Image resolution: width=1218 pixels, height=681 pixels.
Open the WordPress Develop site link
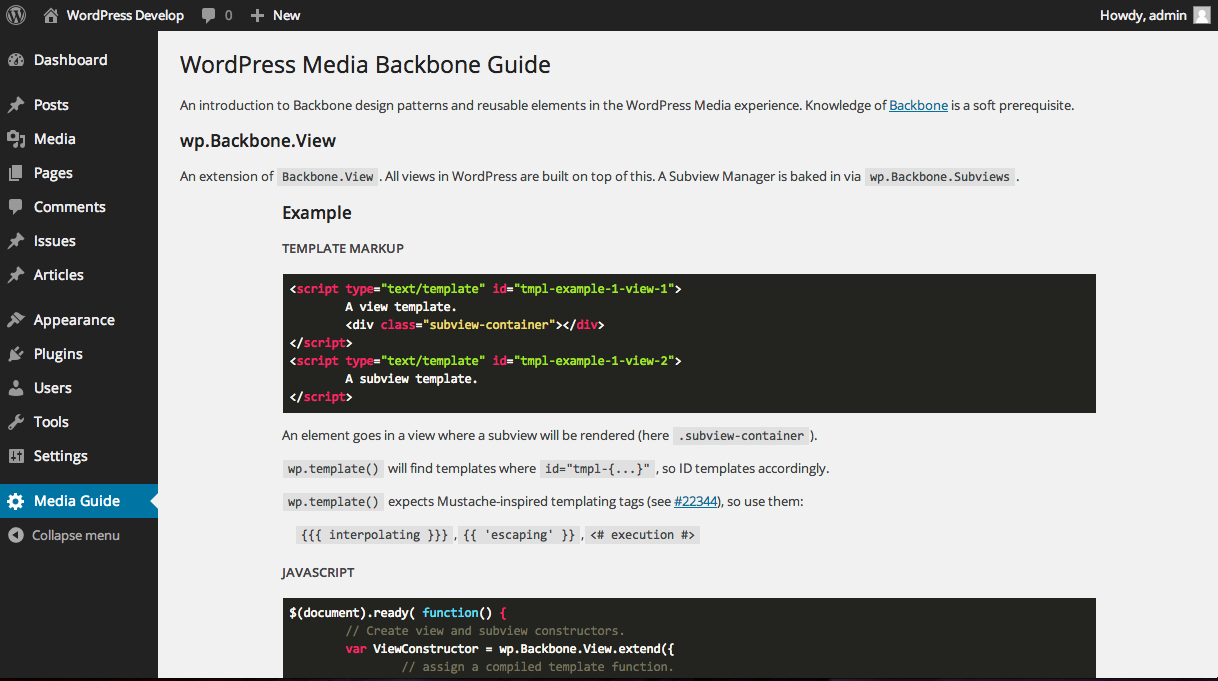click(x=125, y=15)
